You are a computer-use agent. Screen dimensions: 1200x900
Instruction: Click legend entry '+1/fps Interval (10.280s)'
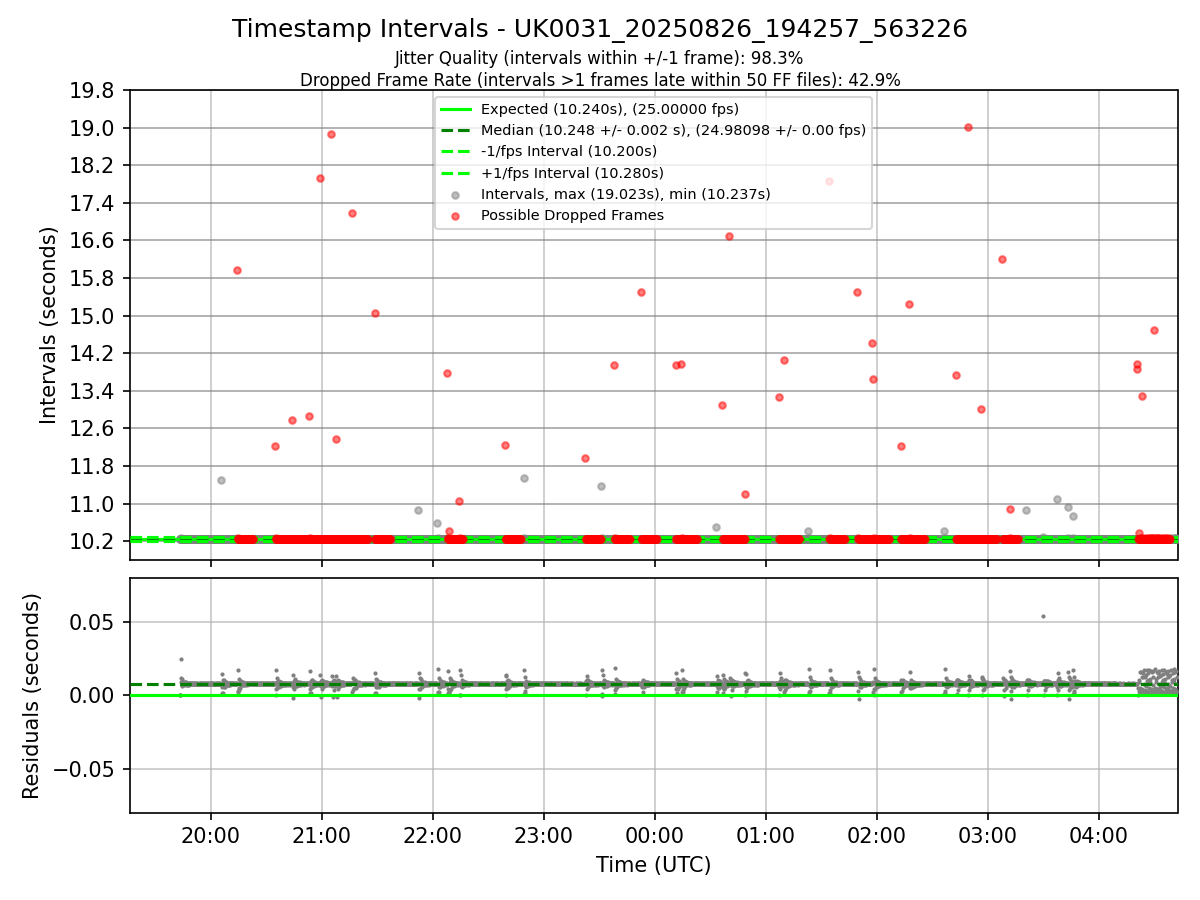tap(572, 173)
